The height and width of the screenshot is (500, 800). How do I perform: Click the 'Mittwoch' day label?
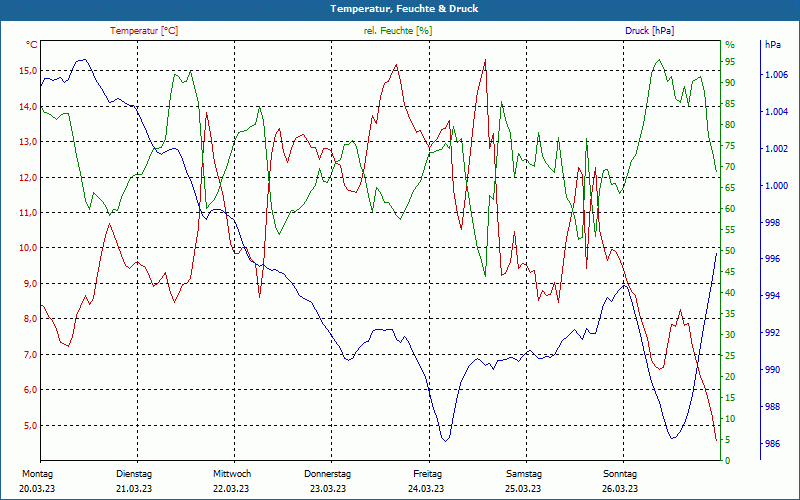(232, 474)
